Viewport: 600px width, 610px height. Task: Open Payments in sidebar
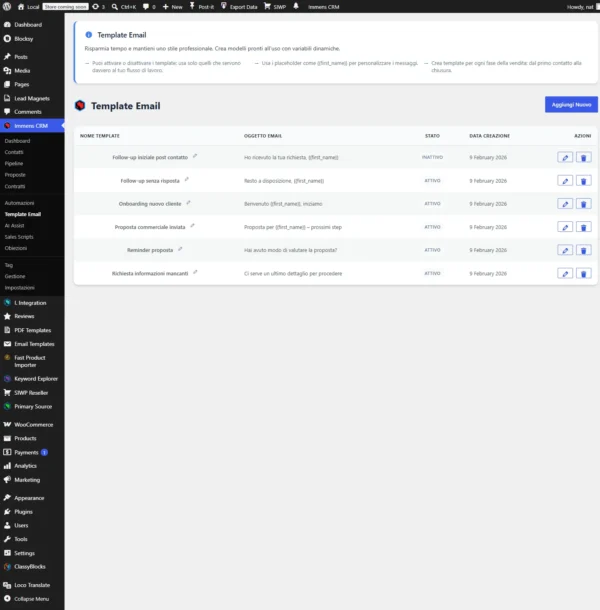(26, 452)
